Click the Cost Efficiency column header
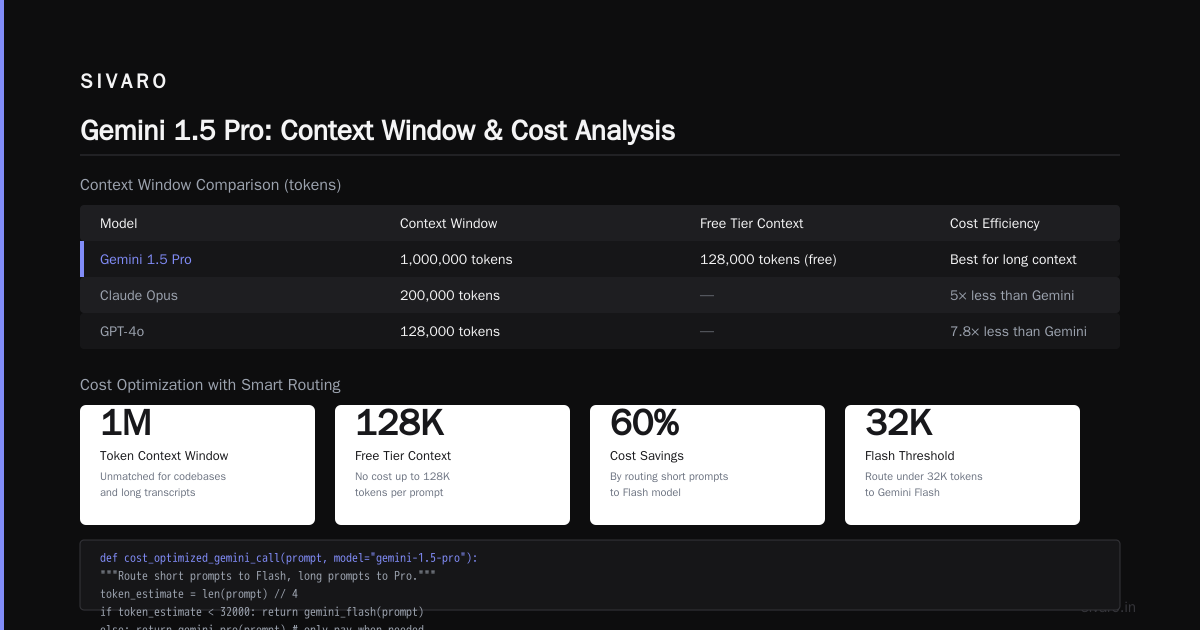Image resolution: width=1200 pixels, height=630 pixels. point(995,223)
